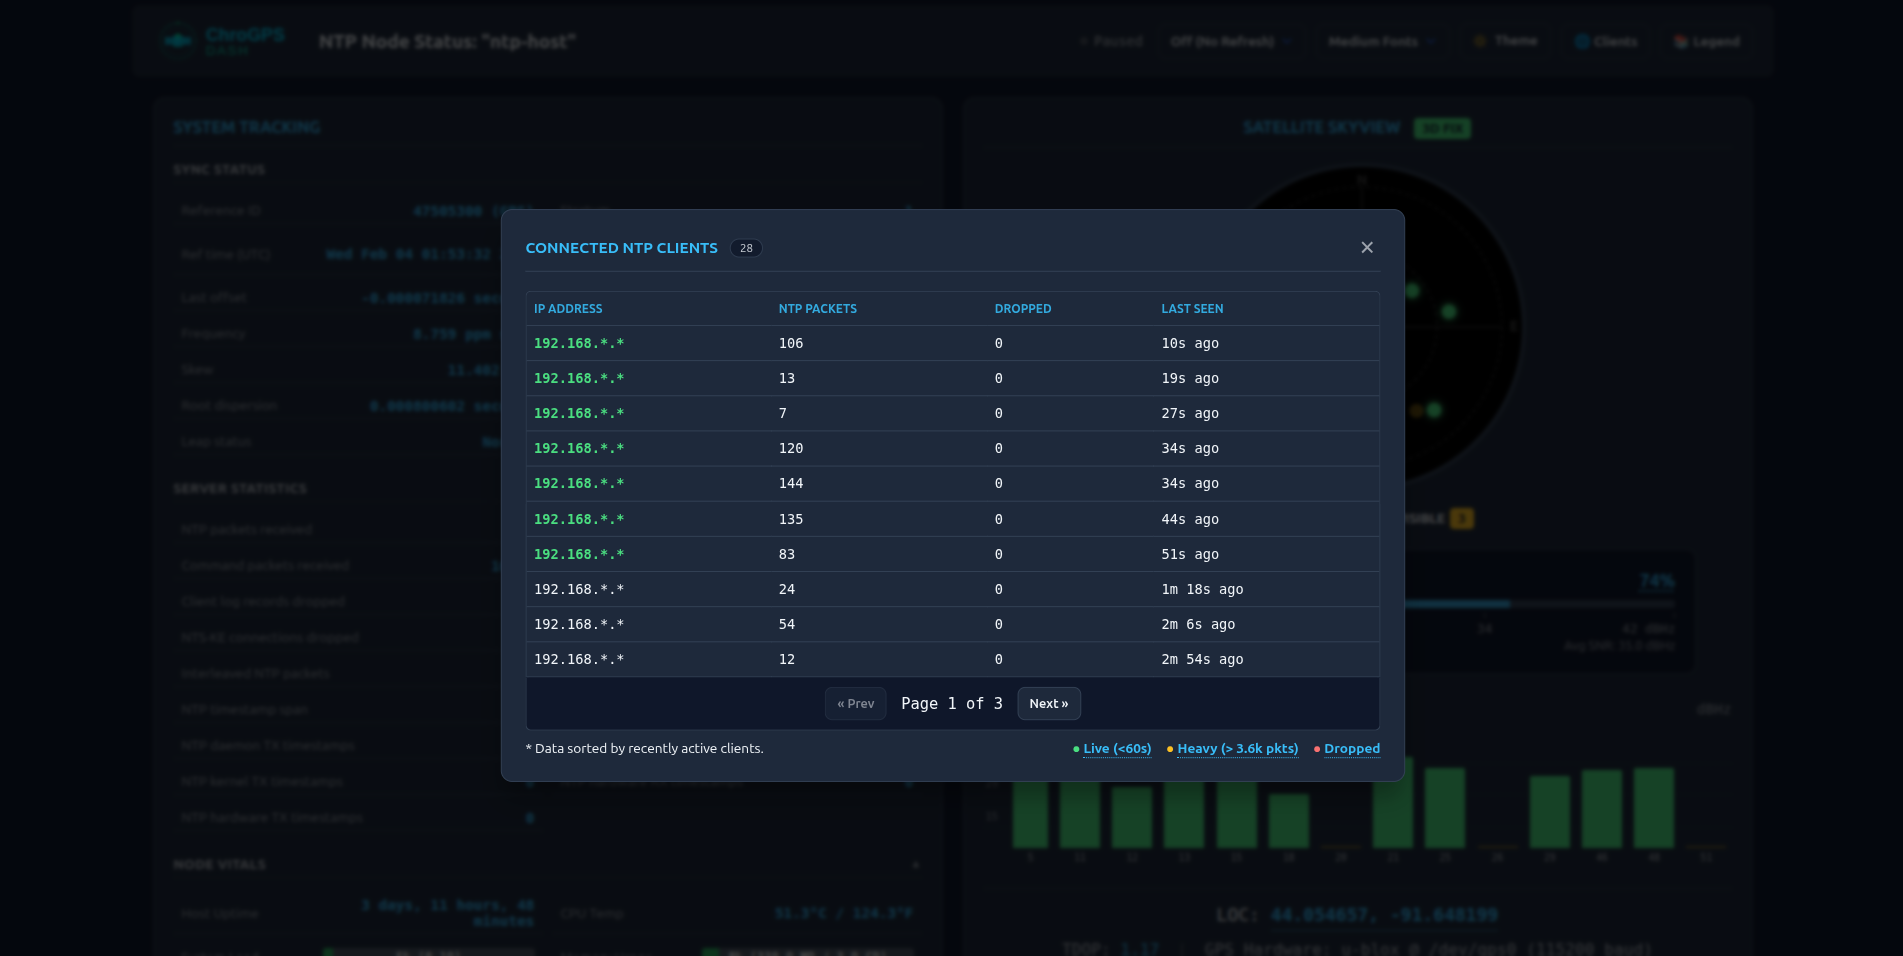
Task: Select the client row with 7 packets
Action: [951, 414]
